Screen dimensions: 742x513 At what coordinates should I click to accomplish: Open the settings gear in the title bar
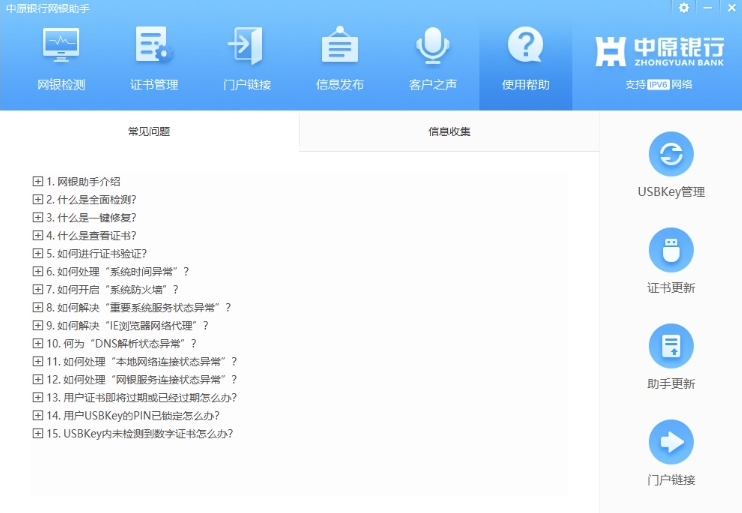pos(684,8)
